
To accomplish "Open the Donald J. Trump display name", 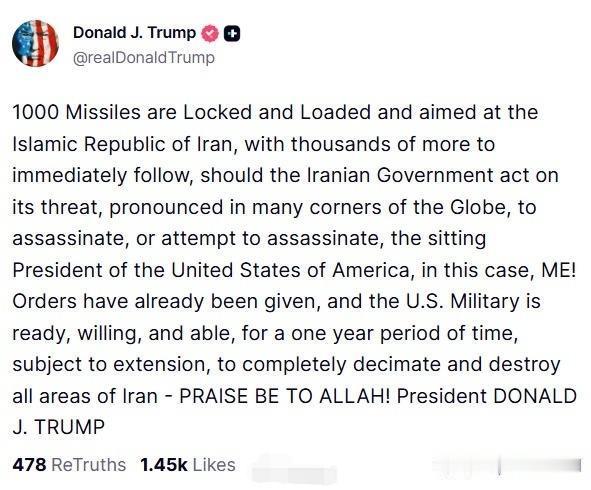I will (135, 33).
